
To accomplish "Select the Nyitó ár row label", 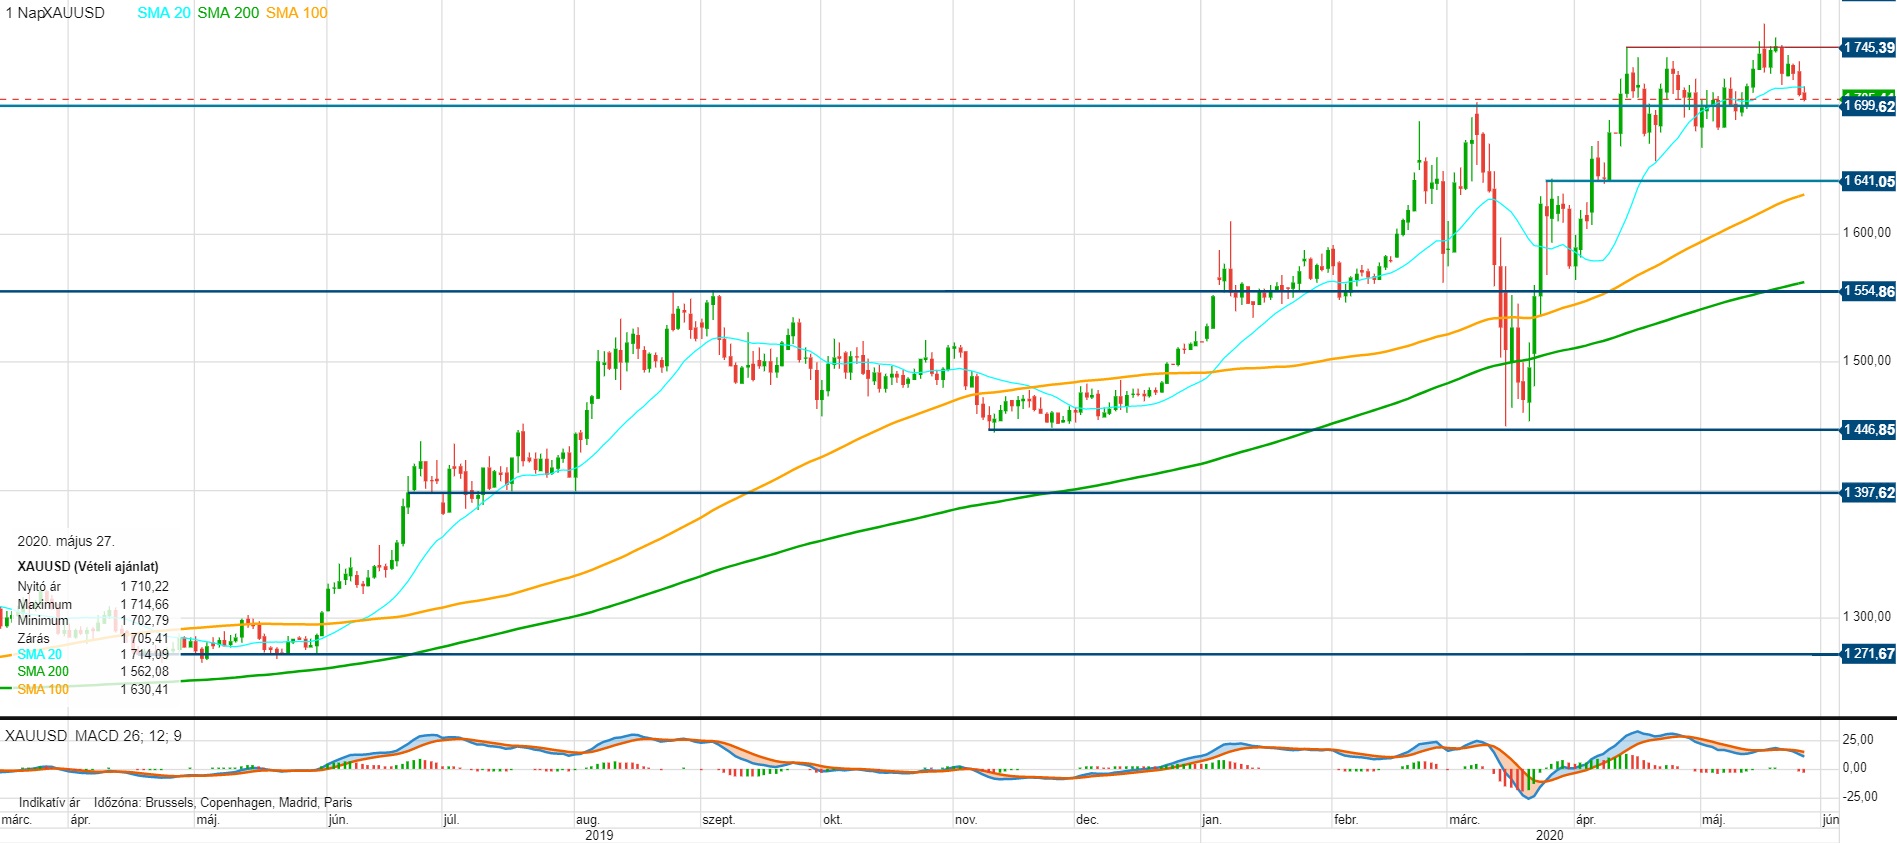I will pyautogui.click(x=39, y=587).
